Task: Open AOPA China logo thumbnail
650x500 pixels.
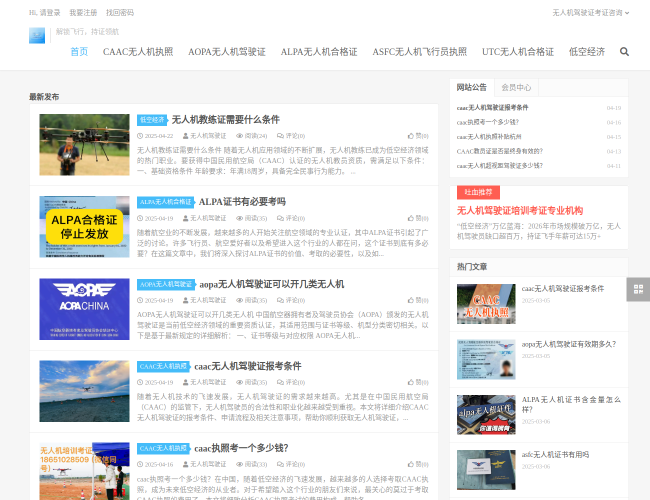Action: click(x=85, y=309)
